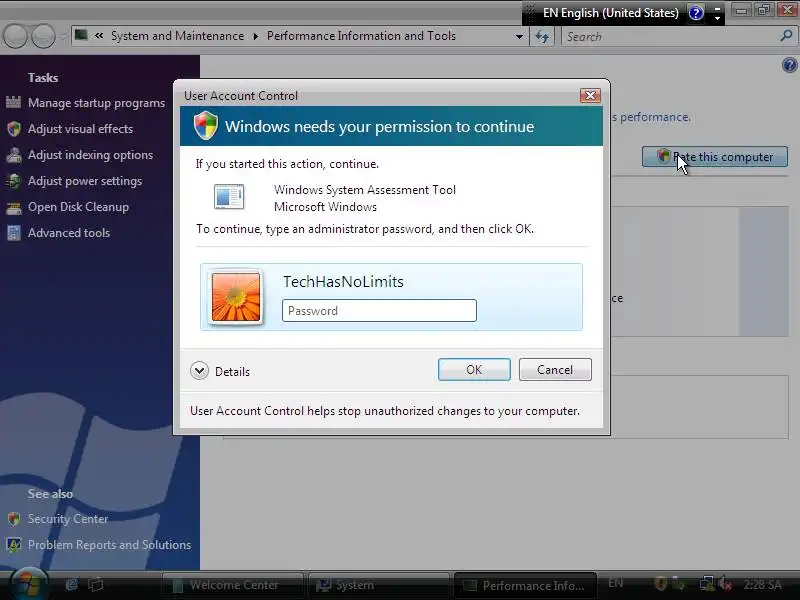Open Adjust power settings task
Viewport: 800px width, 600px height.
coord(85,181)
